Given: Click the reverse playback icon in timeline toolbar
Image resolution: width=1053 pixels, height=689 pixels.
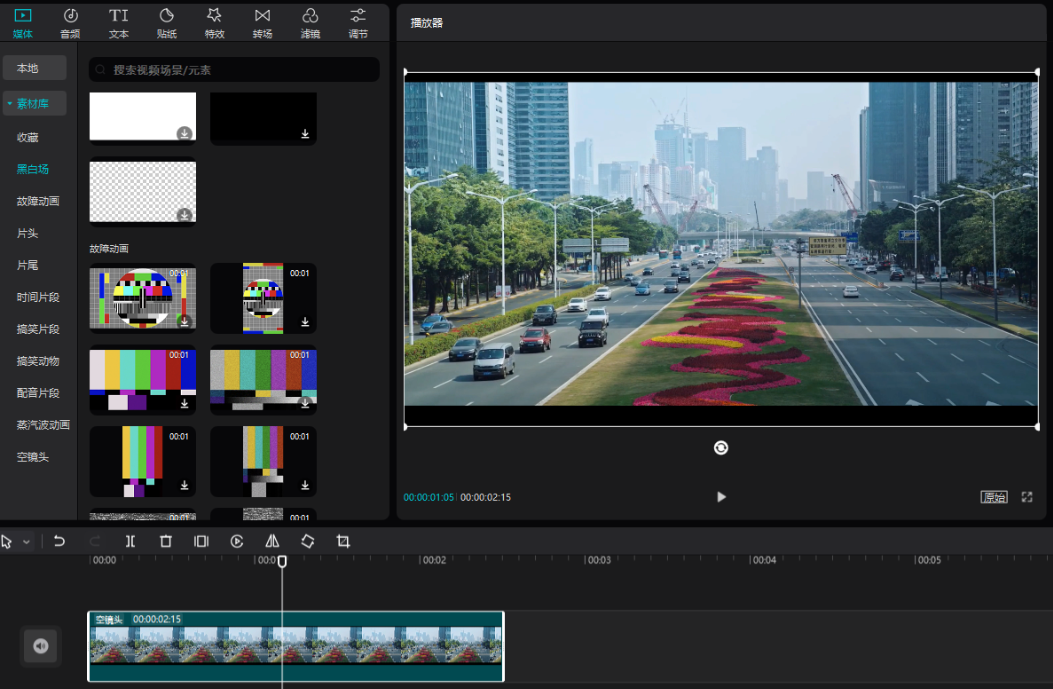Looking at the screenshot, I should click(237, 541).
